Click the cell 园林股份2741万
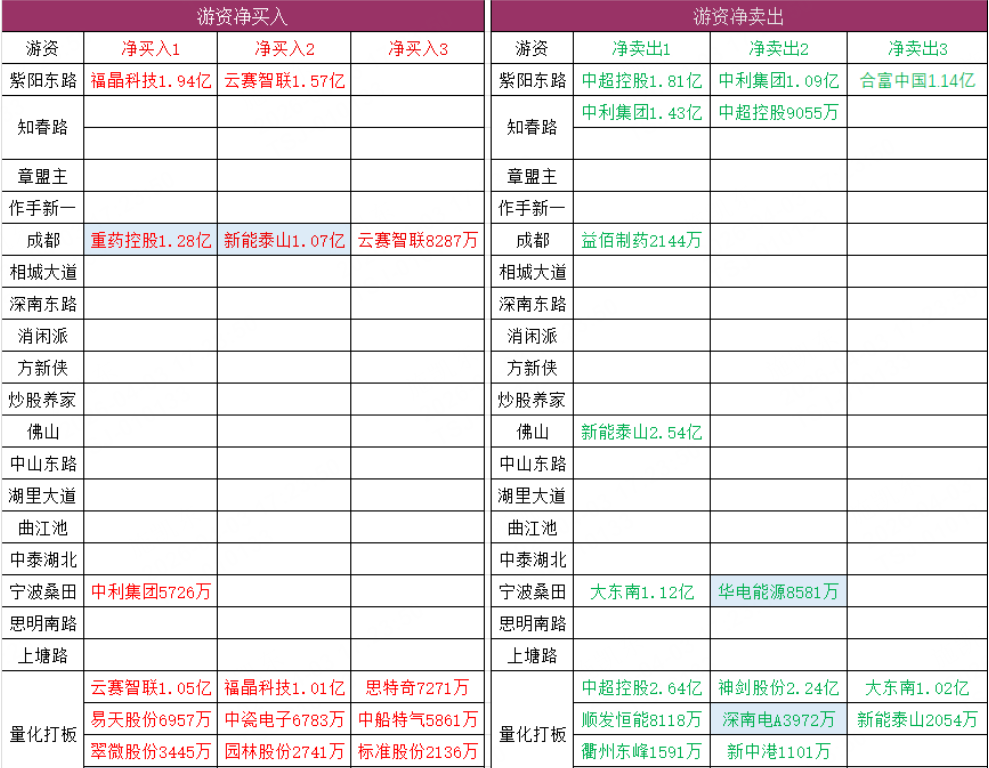This screenshot has width=989, height=768. (284, 751)
